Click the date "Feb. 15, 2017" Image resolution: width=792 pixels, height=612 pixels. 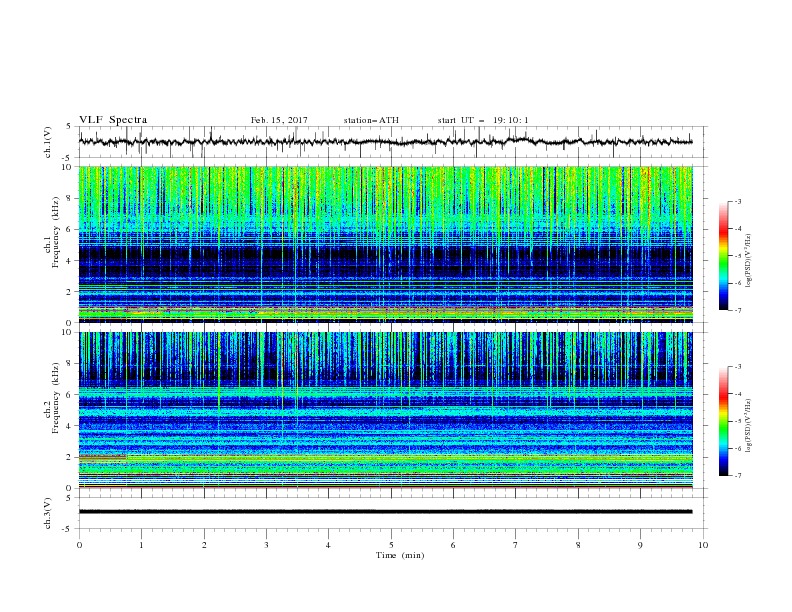(279, 120)
